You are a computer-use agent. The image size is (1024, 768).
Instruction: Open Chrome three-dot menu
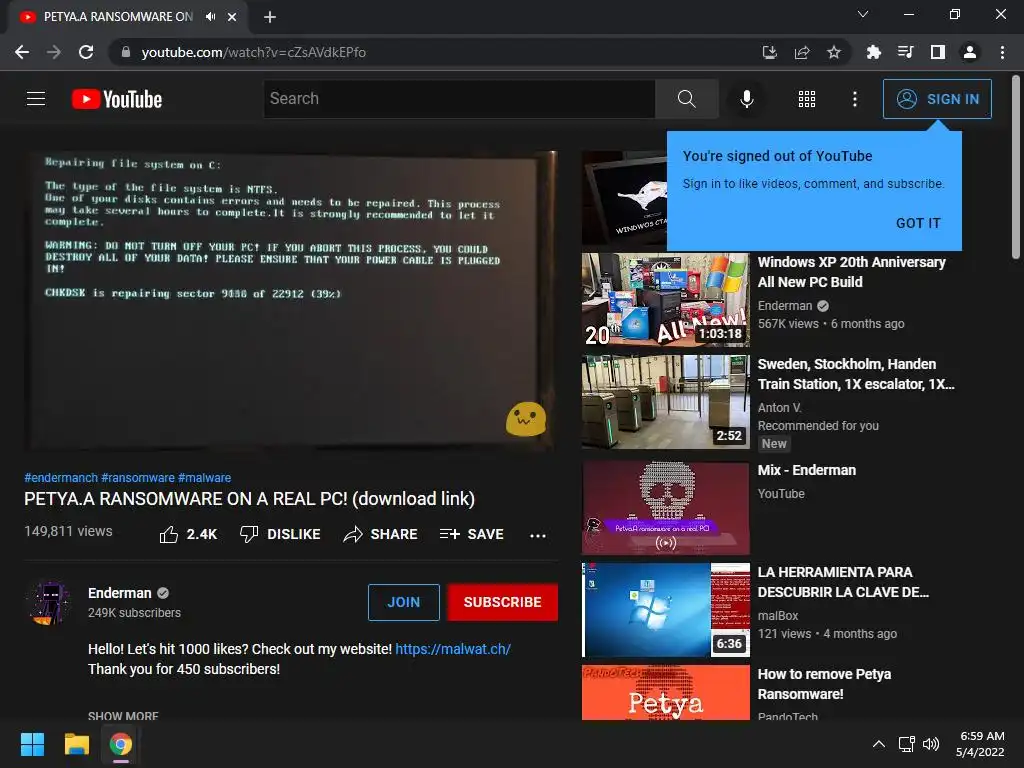[x=1002, y=52]
